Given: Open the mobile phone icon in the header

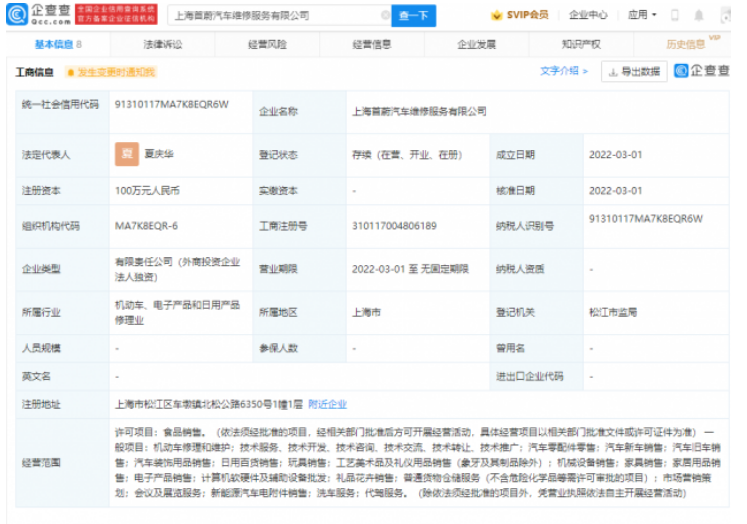Looking at the screenshot, I should [675, 15].
